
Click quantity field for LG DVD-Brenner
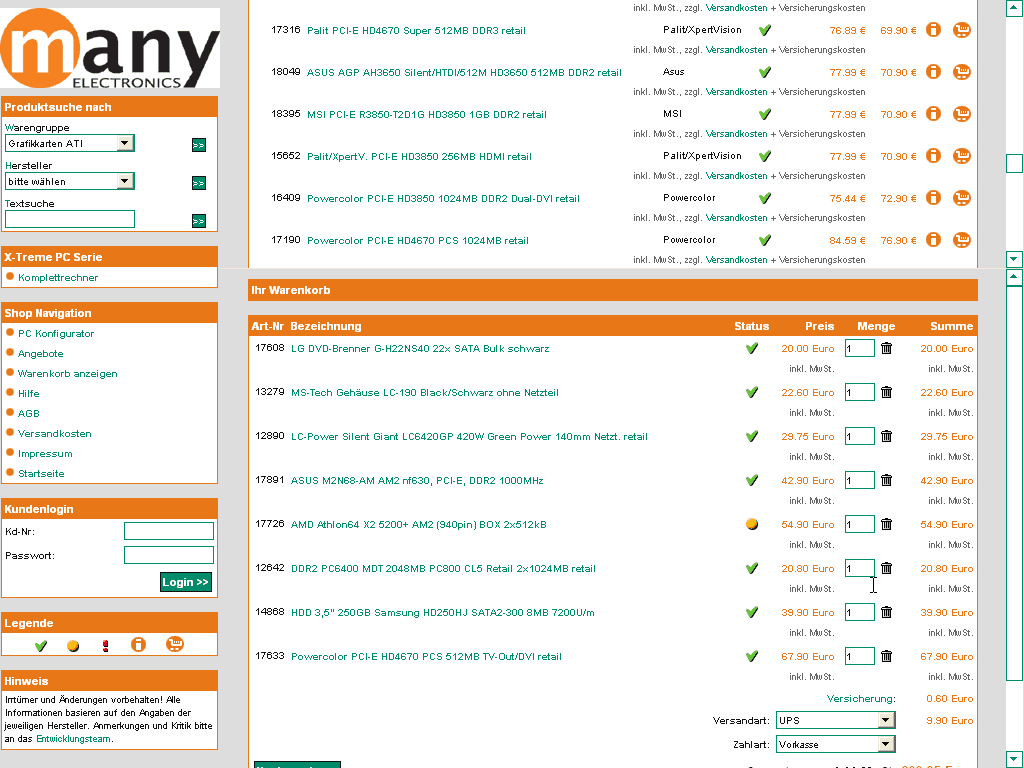859,348
